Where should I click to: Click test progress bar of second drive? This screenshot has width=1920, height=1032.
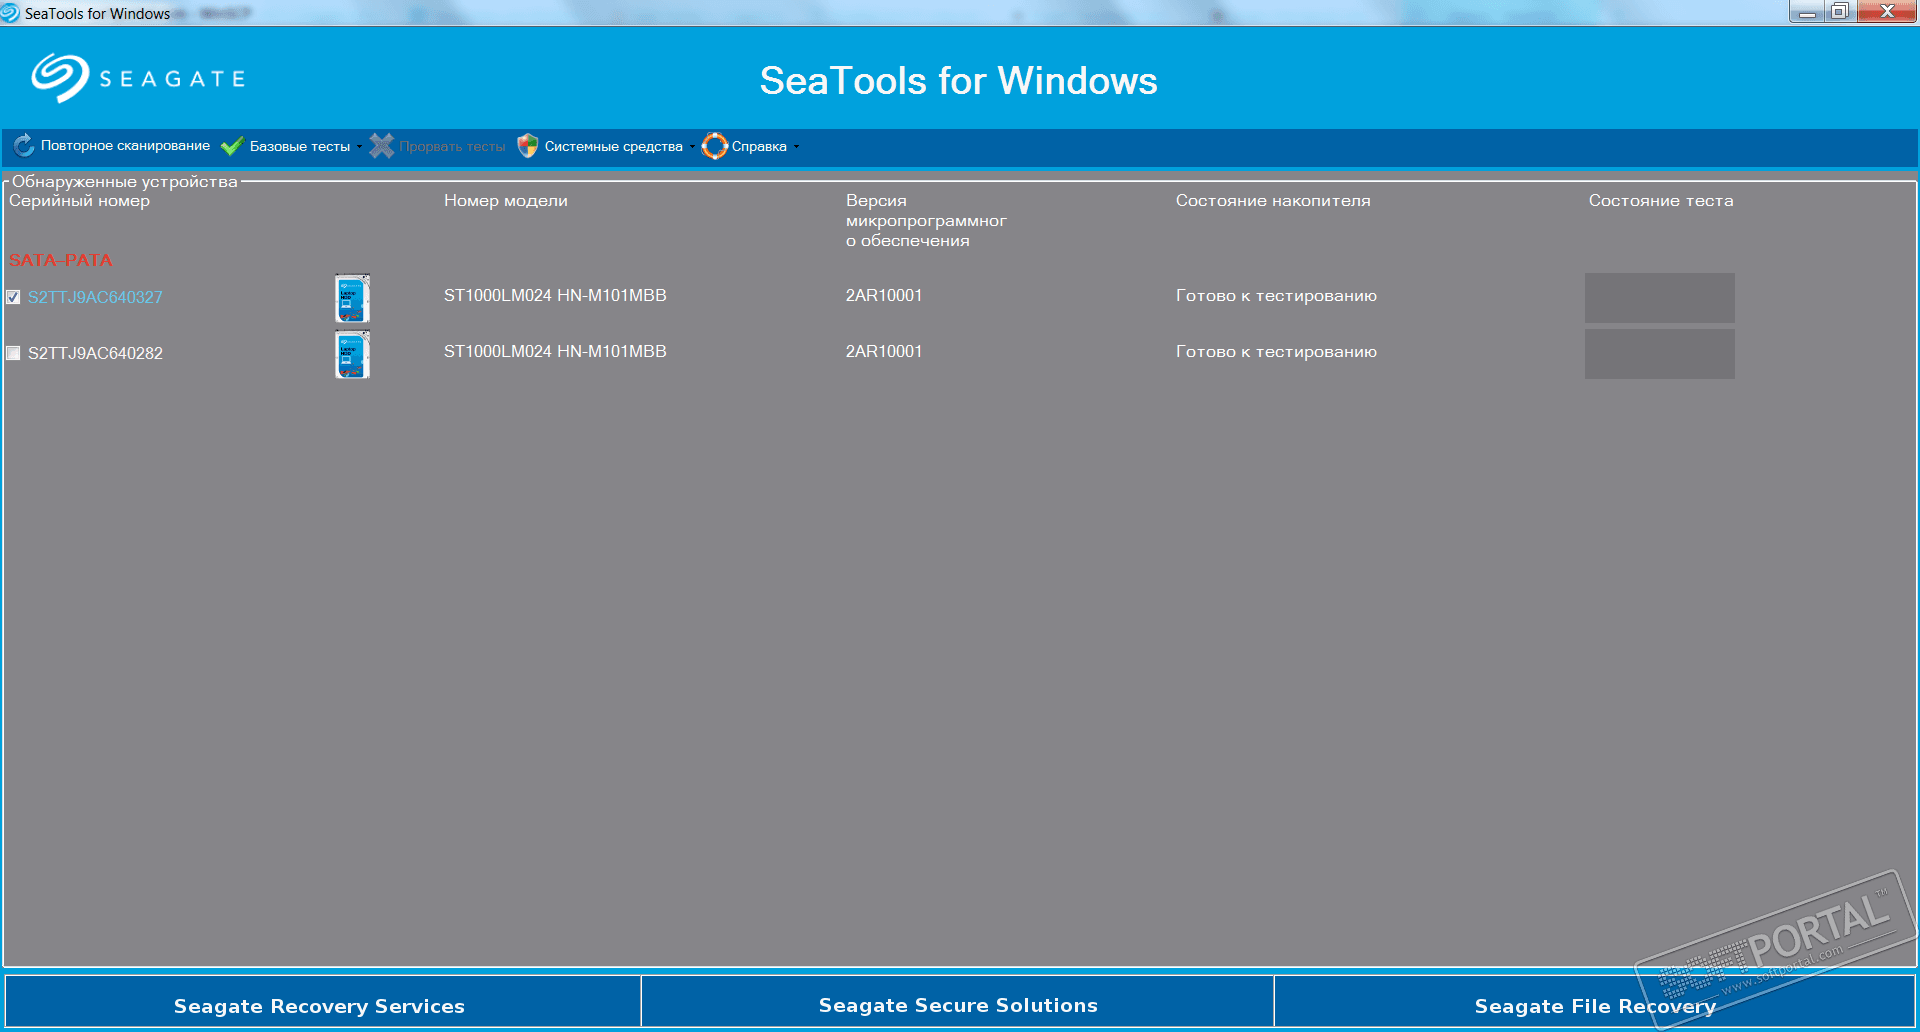coord(1660,354)
